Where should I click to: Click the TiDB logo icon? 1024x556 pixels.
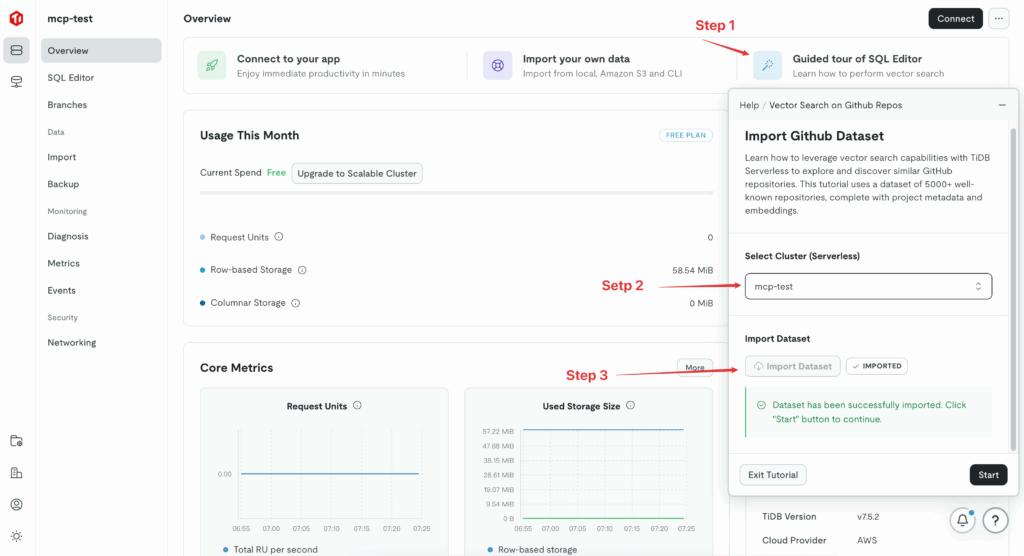[x=16, y=18]
